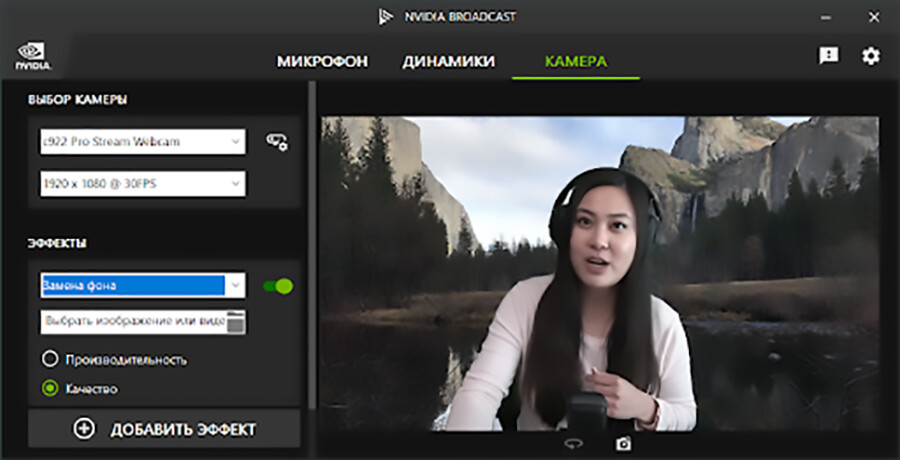Toggle the Замена фона effect switch

click(x=278, y=286)
